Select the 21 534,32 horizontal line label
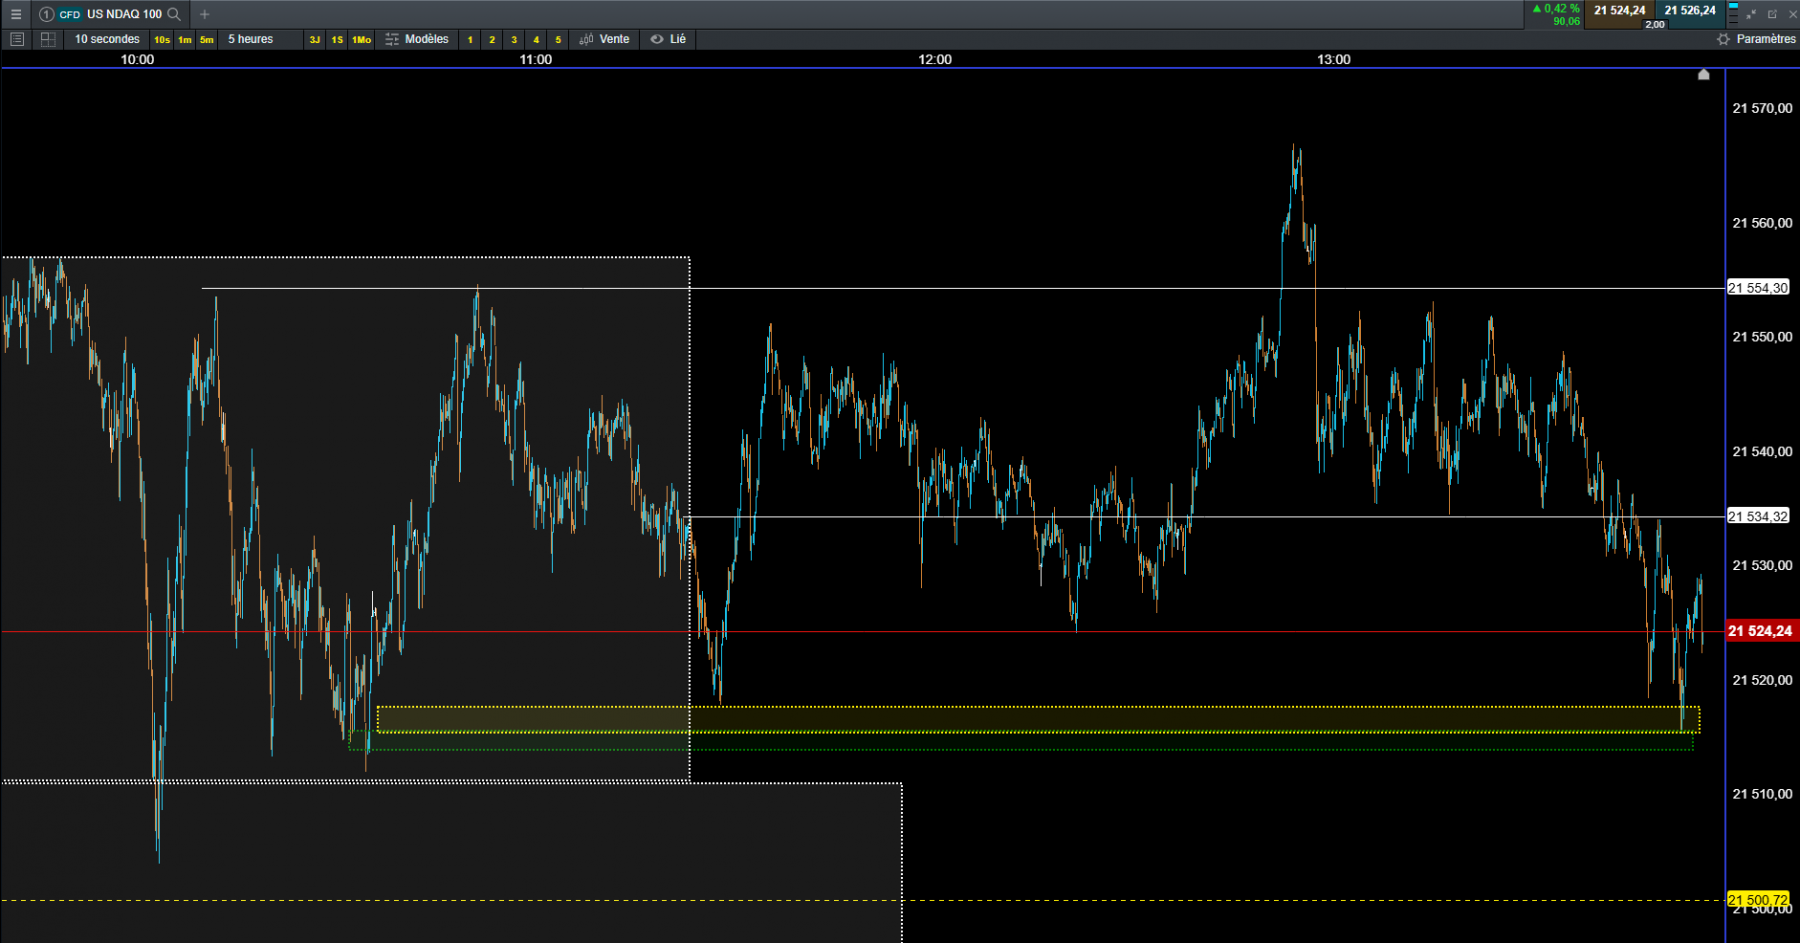 [x=1759, y=517]
